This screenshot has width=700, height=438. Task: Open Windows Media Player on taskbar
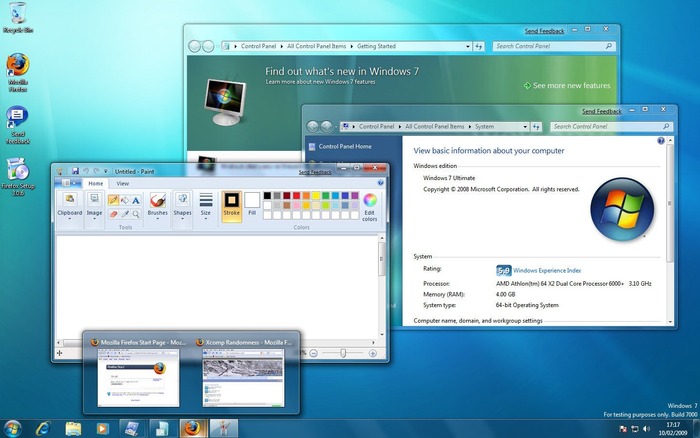102,429
